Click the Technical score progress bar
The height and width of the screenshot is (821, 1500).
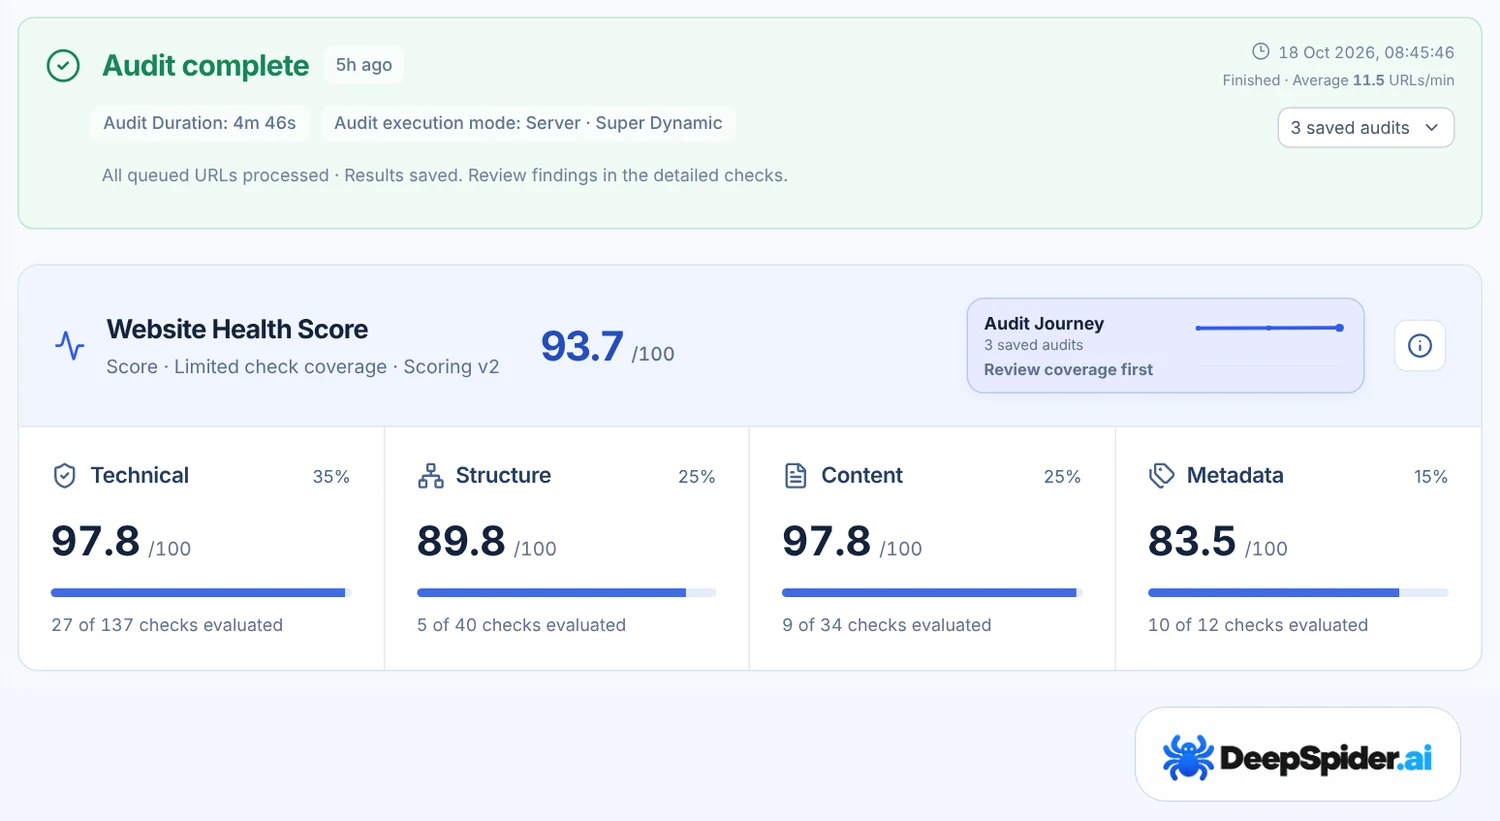pyautogui.click(x=201, y=593)
